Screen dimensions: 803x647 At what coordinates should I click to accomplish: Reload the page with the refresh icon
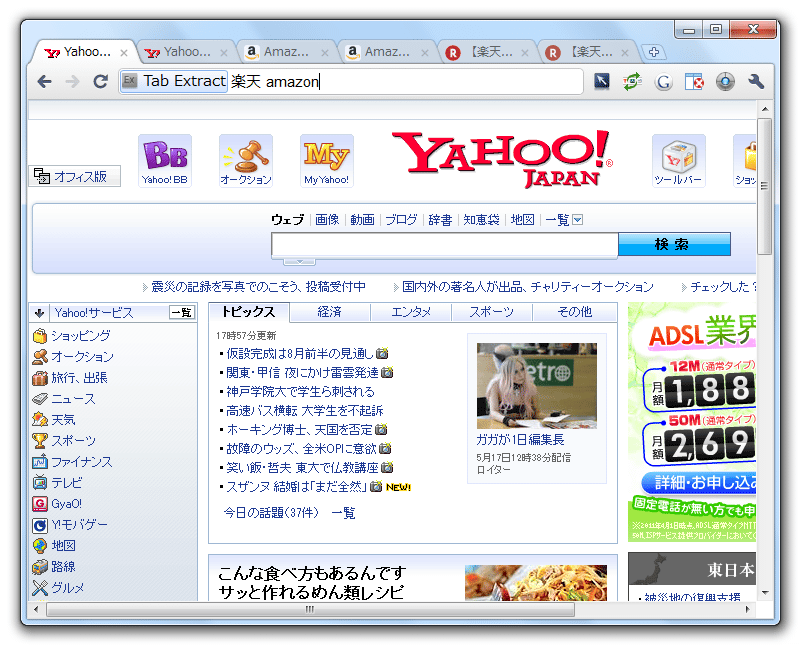pyautogui.click(x=100, y=81)
